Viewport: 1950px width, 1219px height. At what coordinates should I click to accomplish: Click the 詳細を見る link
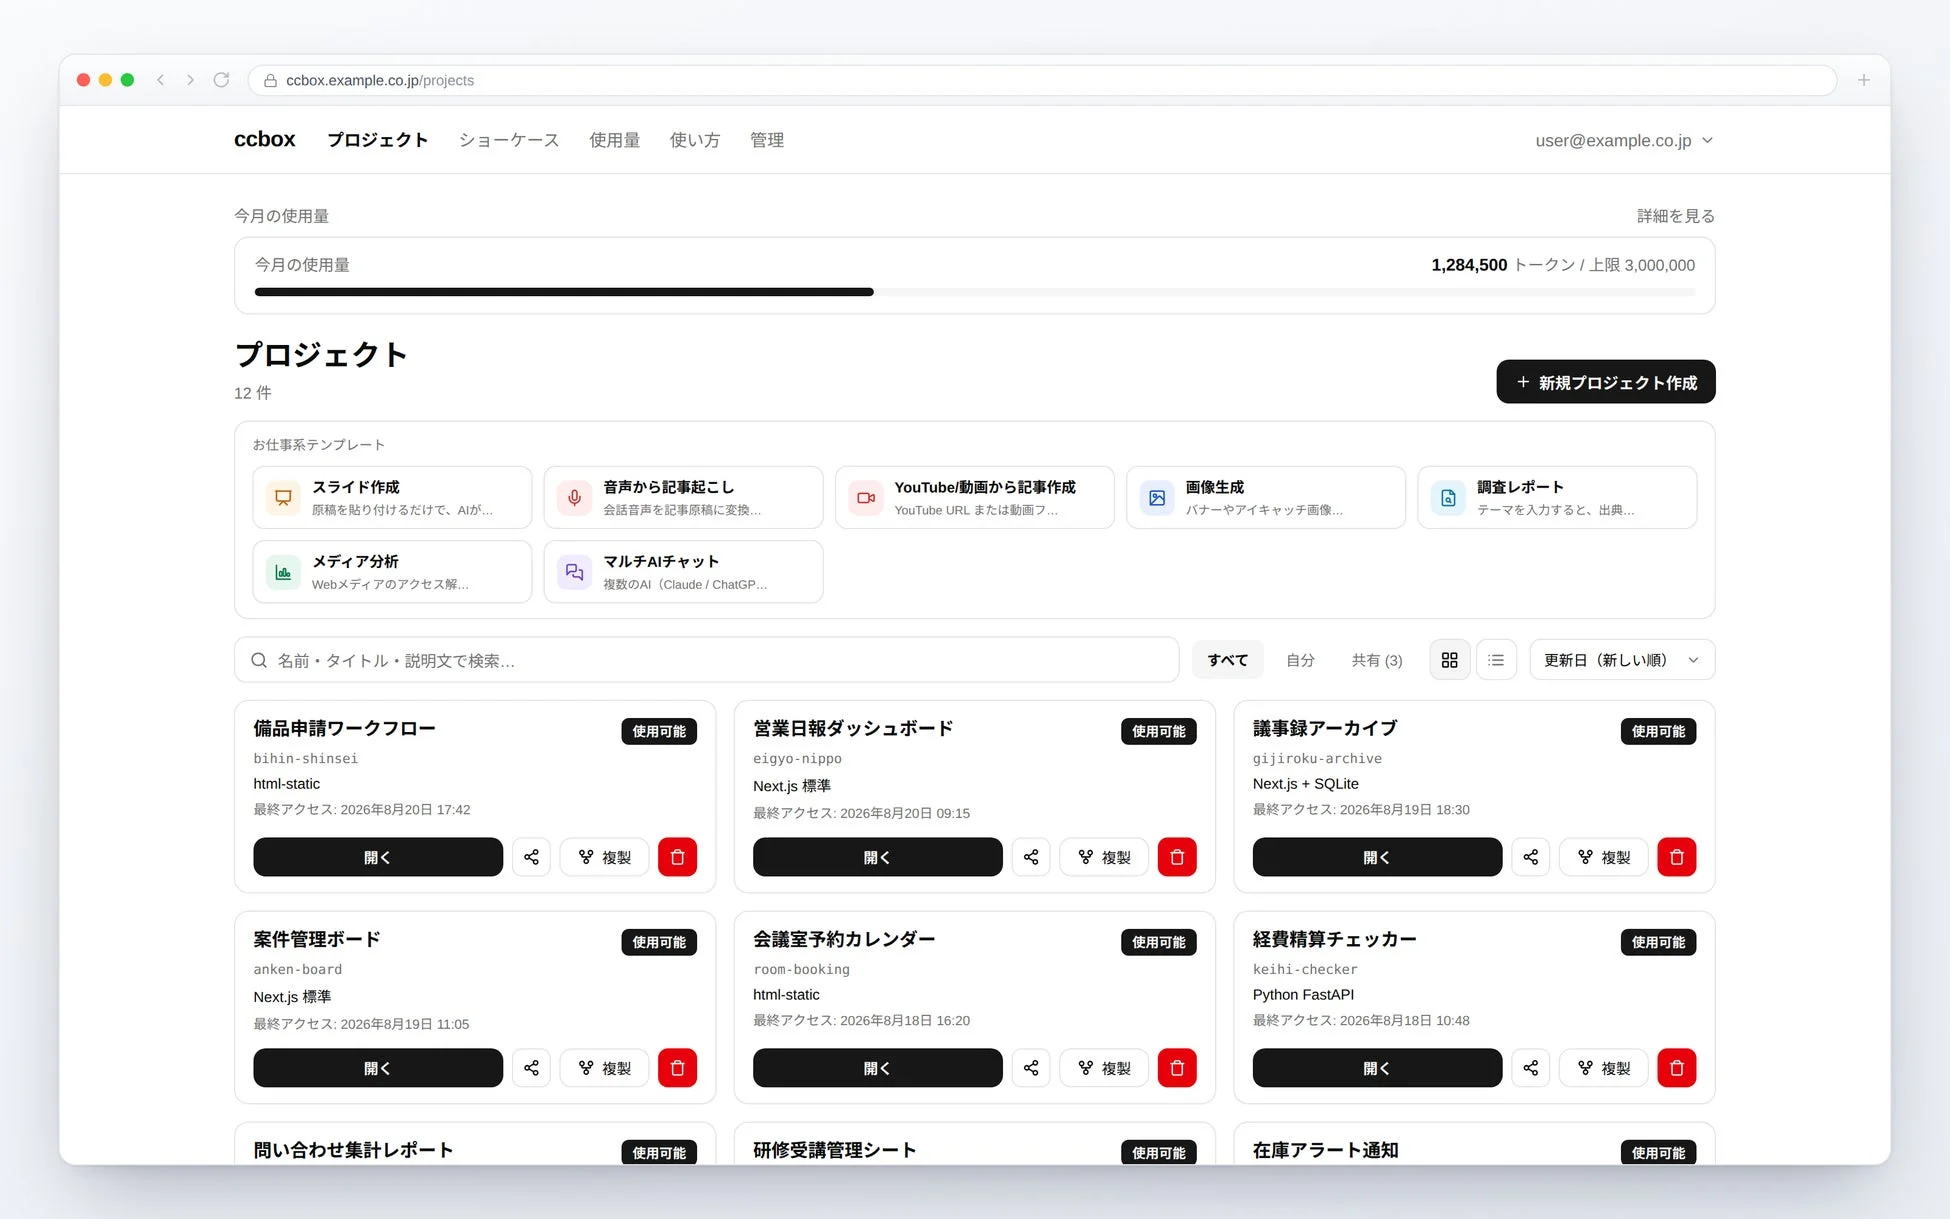pos(1676,216)
